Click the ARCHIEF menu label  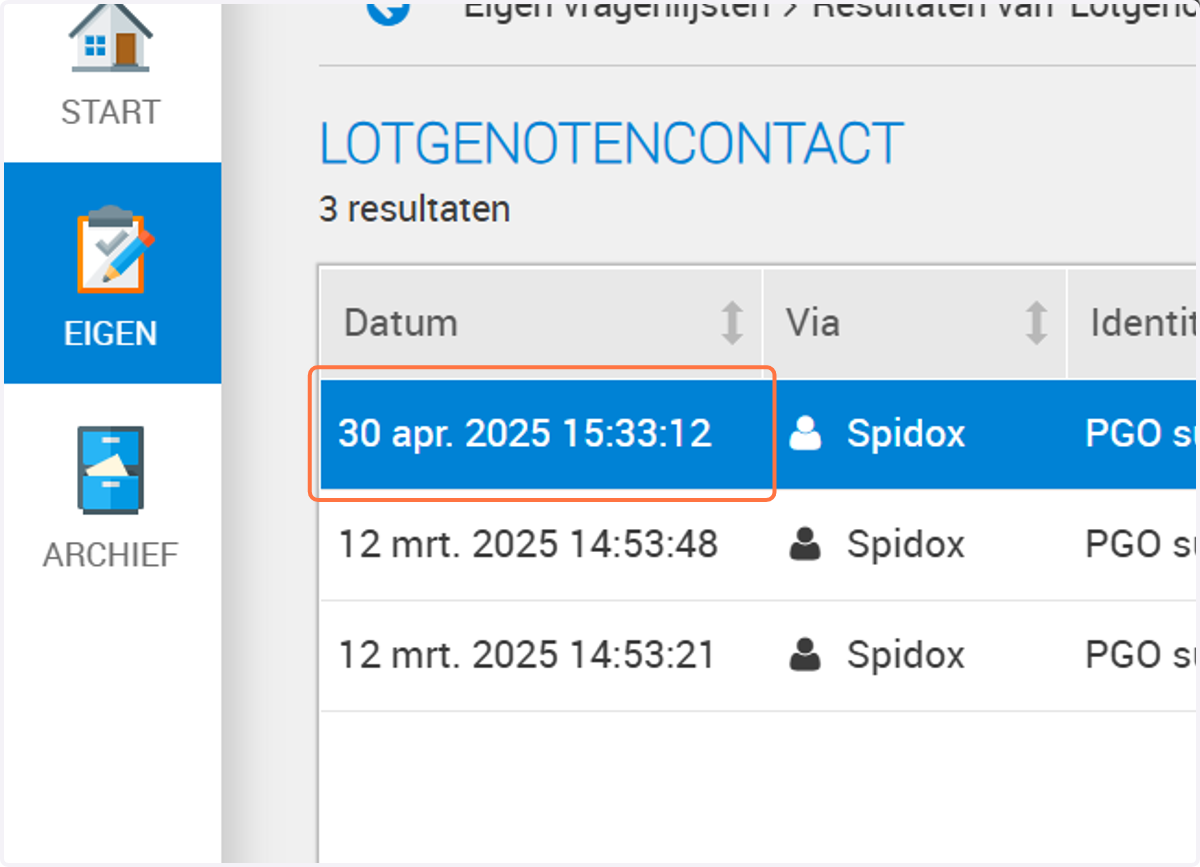pyautogui.click(x=110, y=554)
